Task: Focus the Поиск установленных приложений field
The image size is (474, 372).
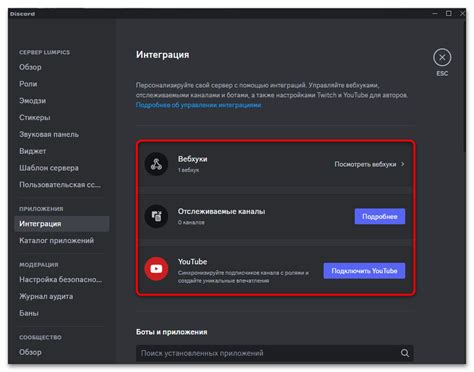Action: [x=275, y=353]
